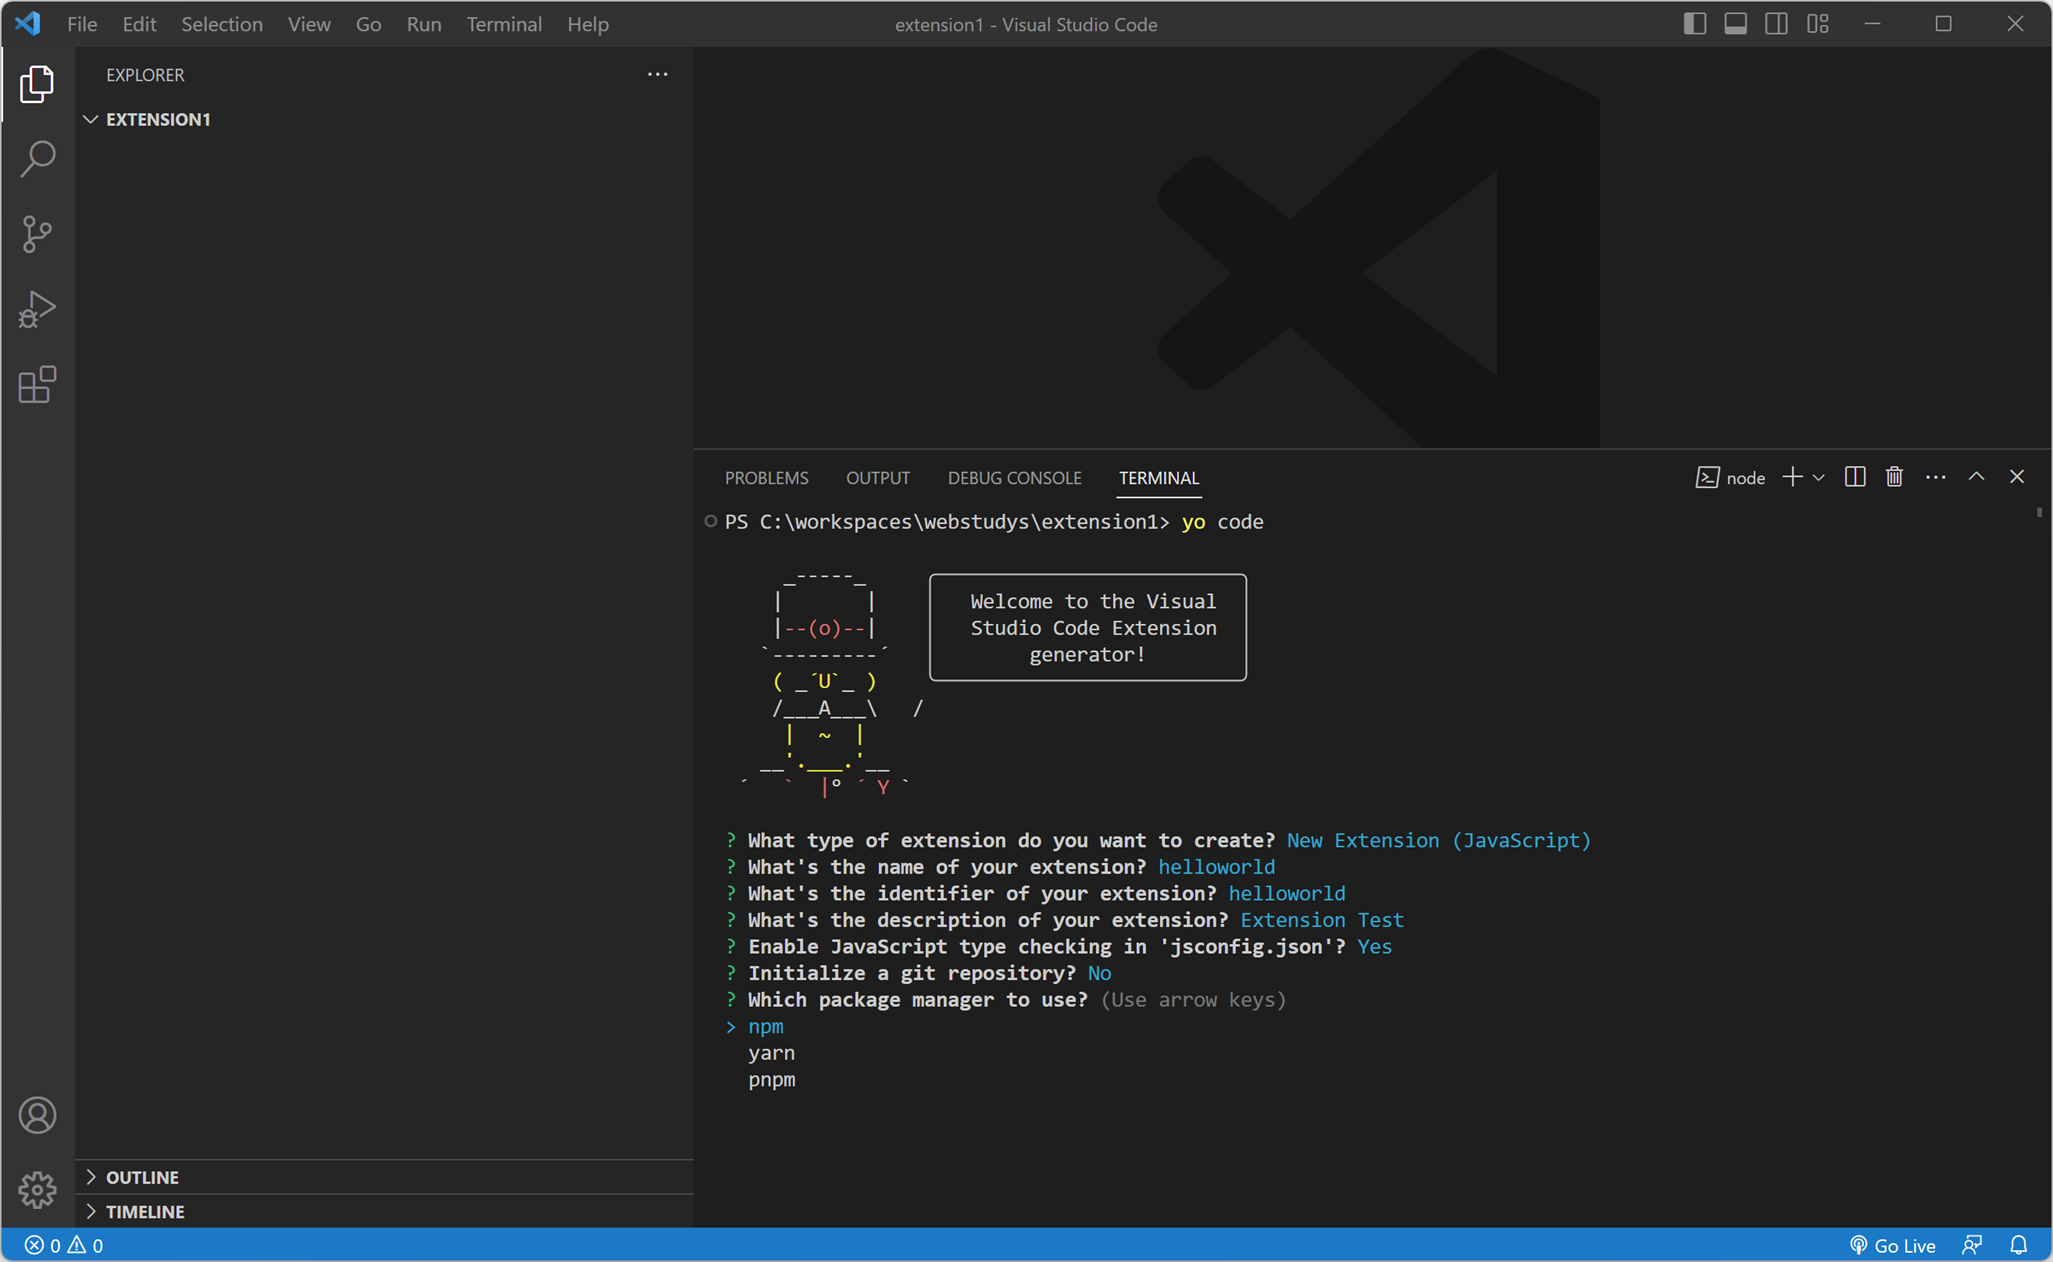Open the Terminal menu
This screenshot has width=2053, height=1262.
pyautogui.click(x=504, y=24)
